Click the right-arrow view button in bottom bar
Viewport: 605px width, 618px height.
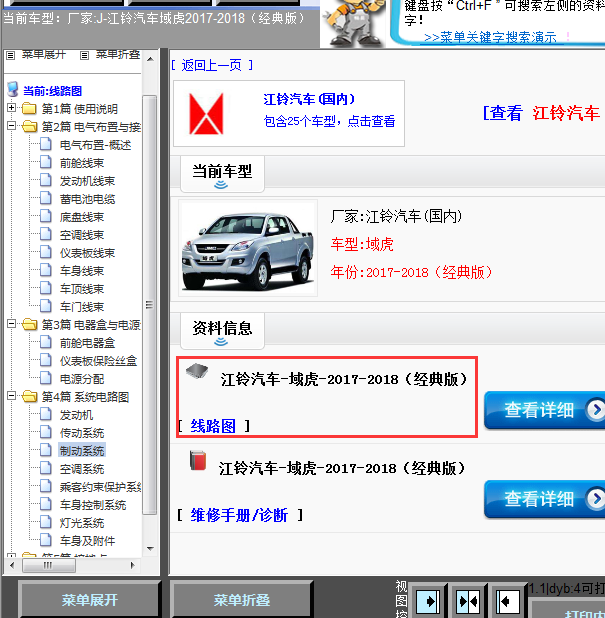coord(428,601)
